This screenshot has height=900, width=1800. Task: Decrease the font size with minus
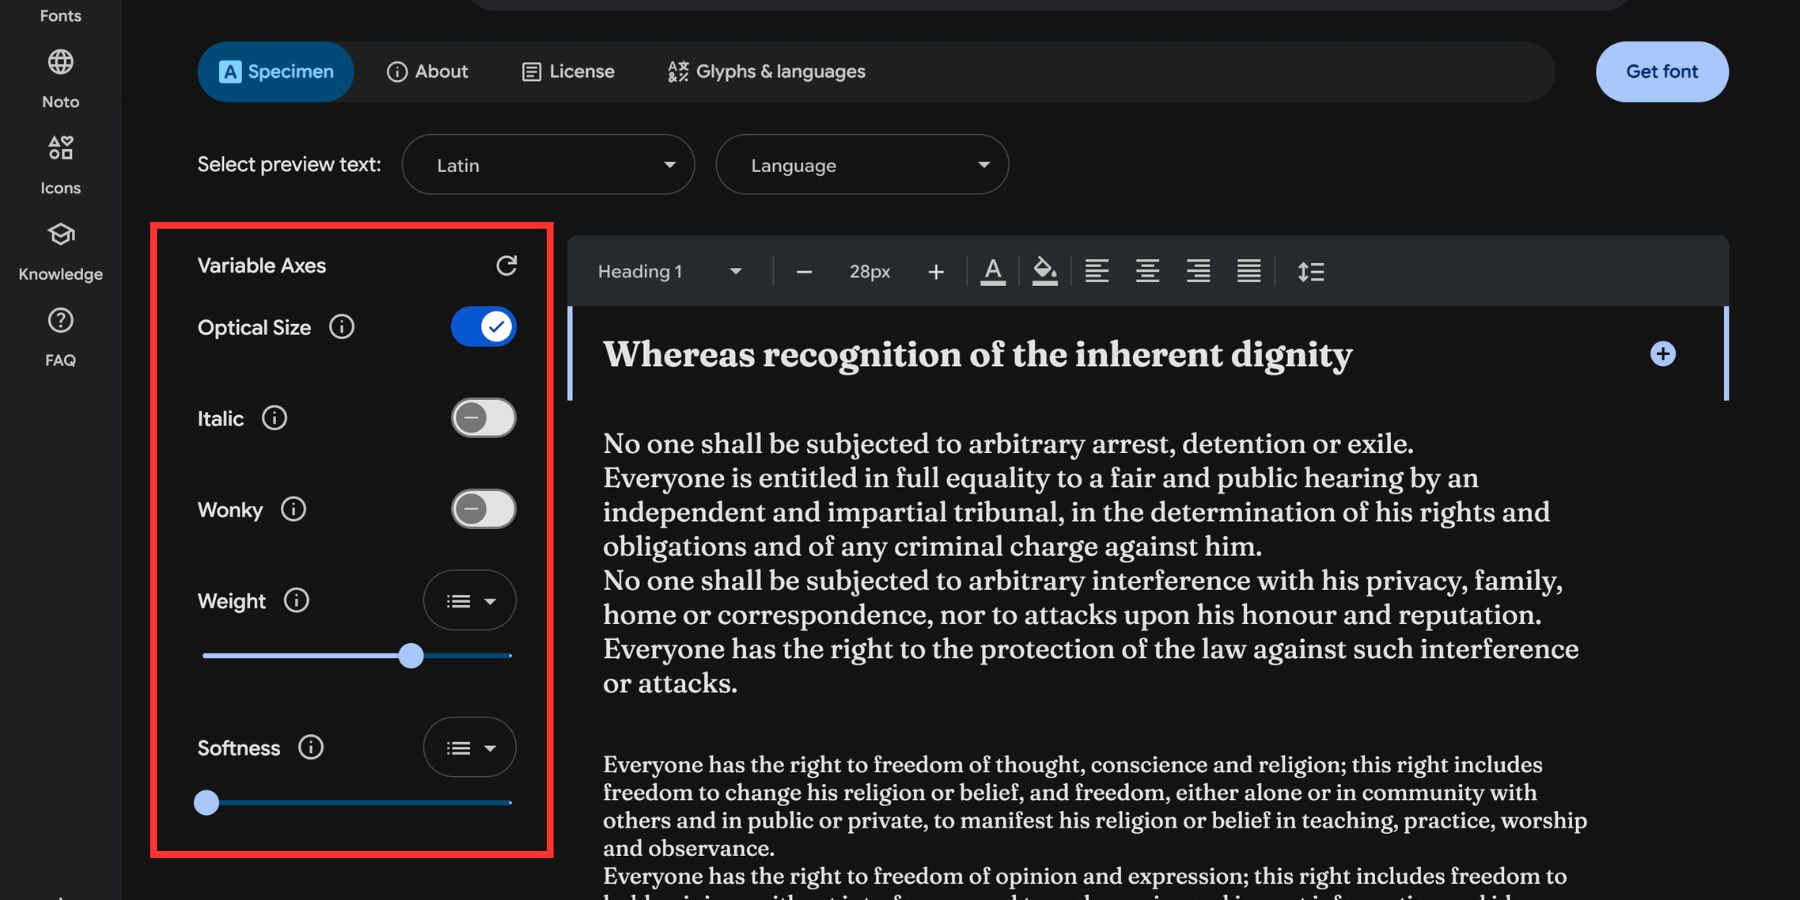coord(804,272)
